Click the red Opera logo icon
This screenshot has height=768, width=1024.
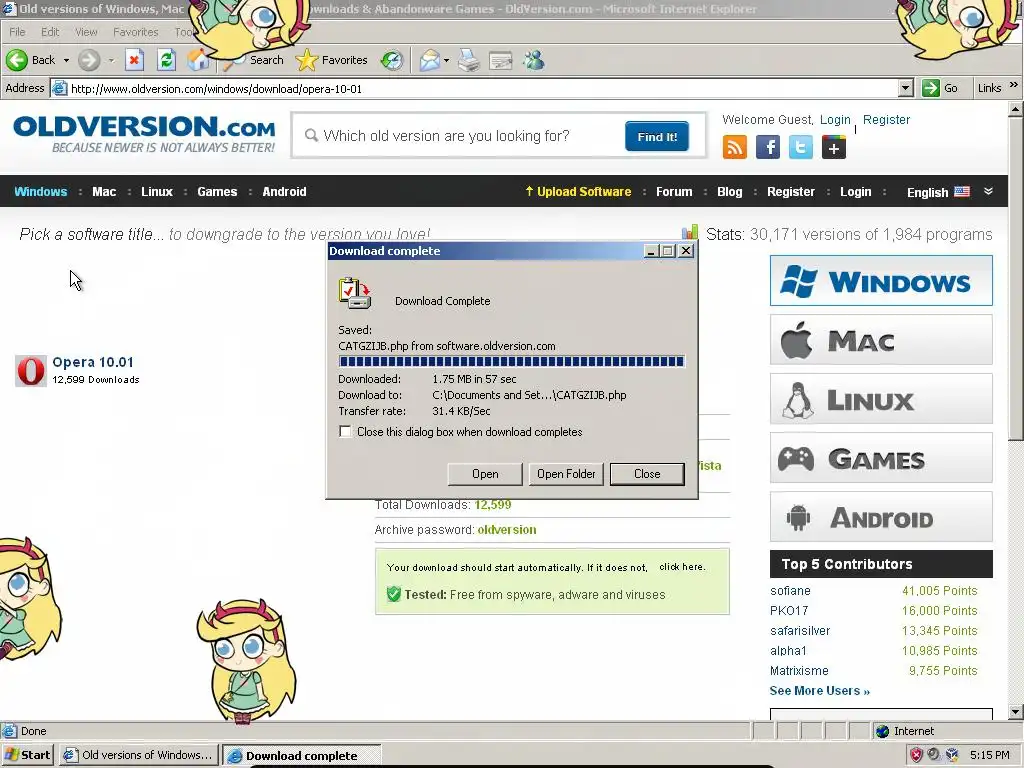point(31,370)
